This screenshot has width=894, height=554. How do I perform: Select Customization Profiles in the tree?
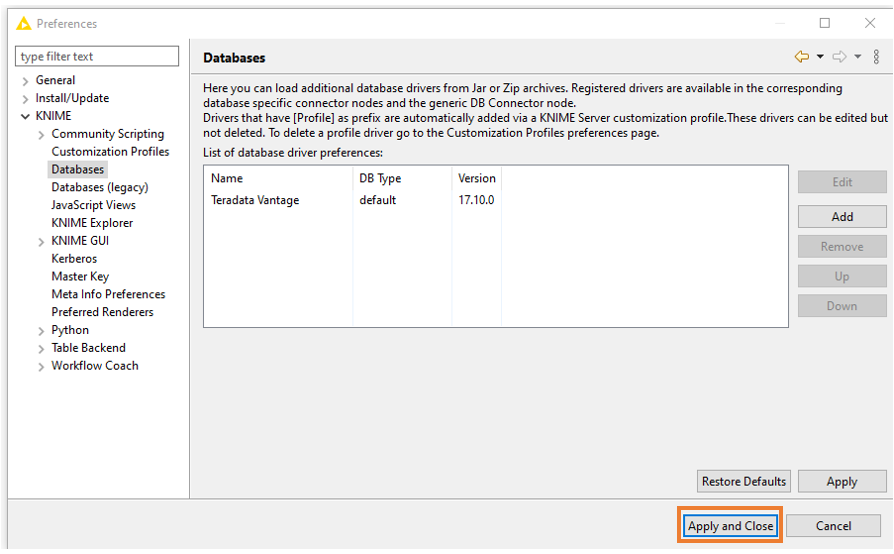110,152
